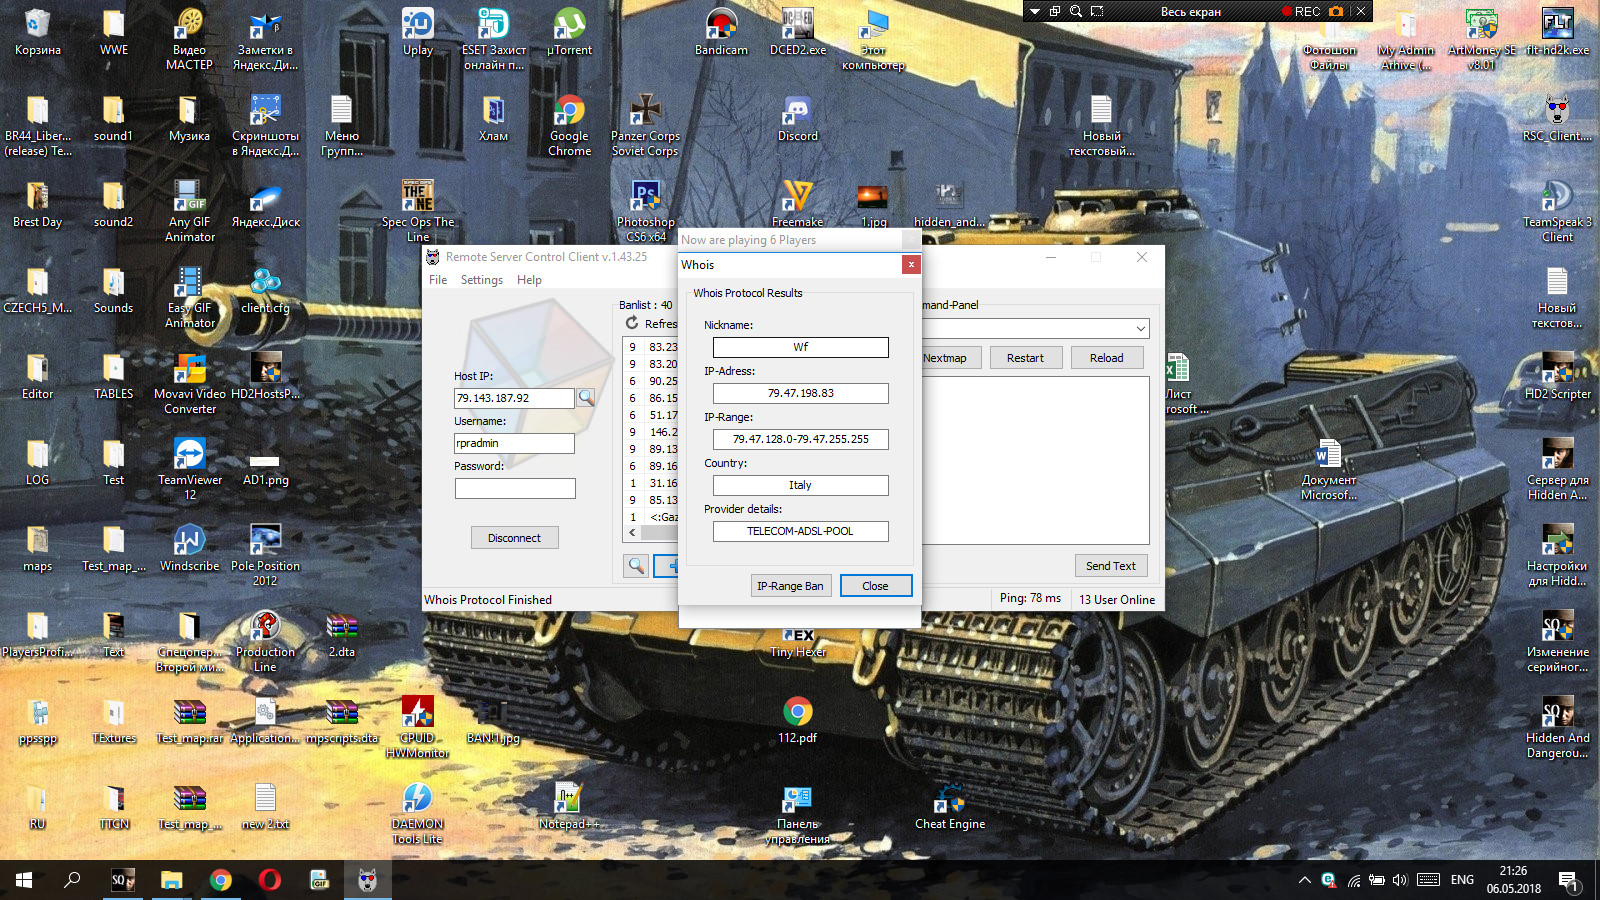1600x900 pixels.
Task: Open the Яндекс.Диск desktop icon
Action: (266, 205)
